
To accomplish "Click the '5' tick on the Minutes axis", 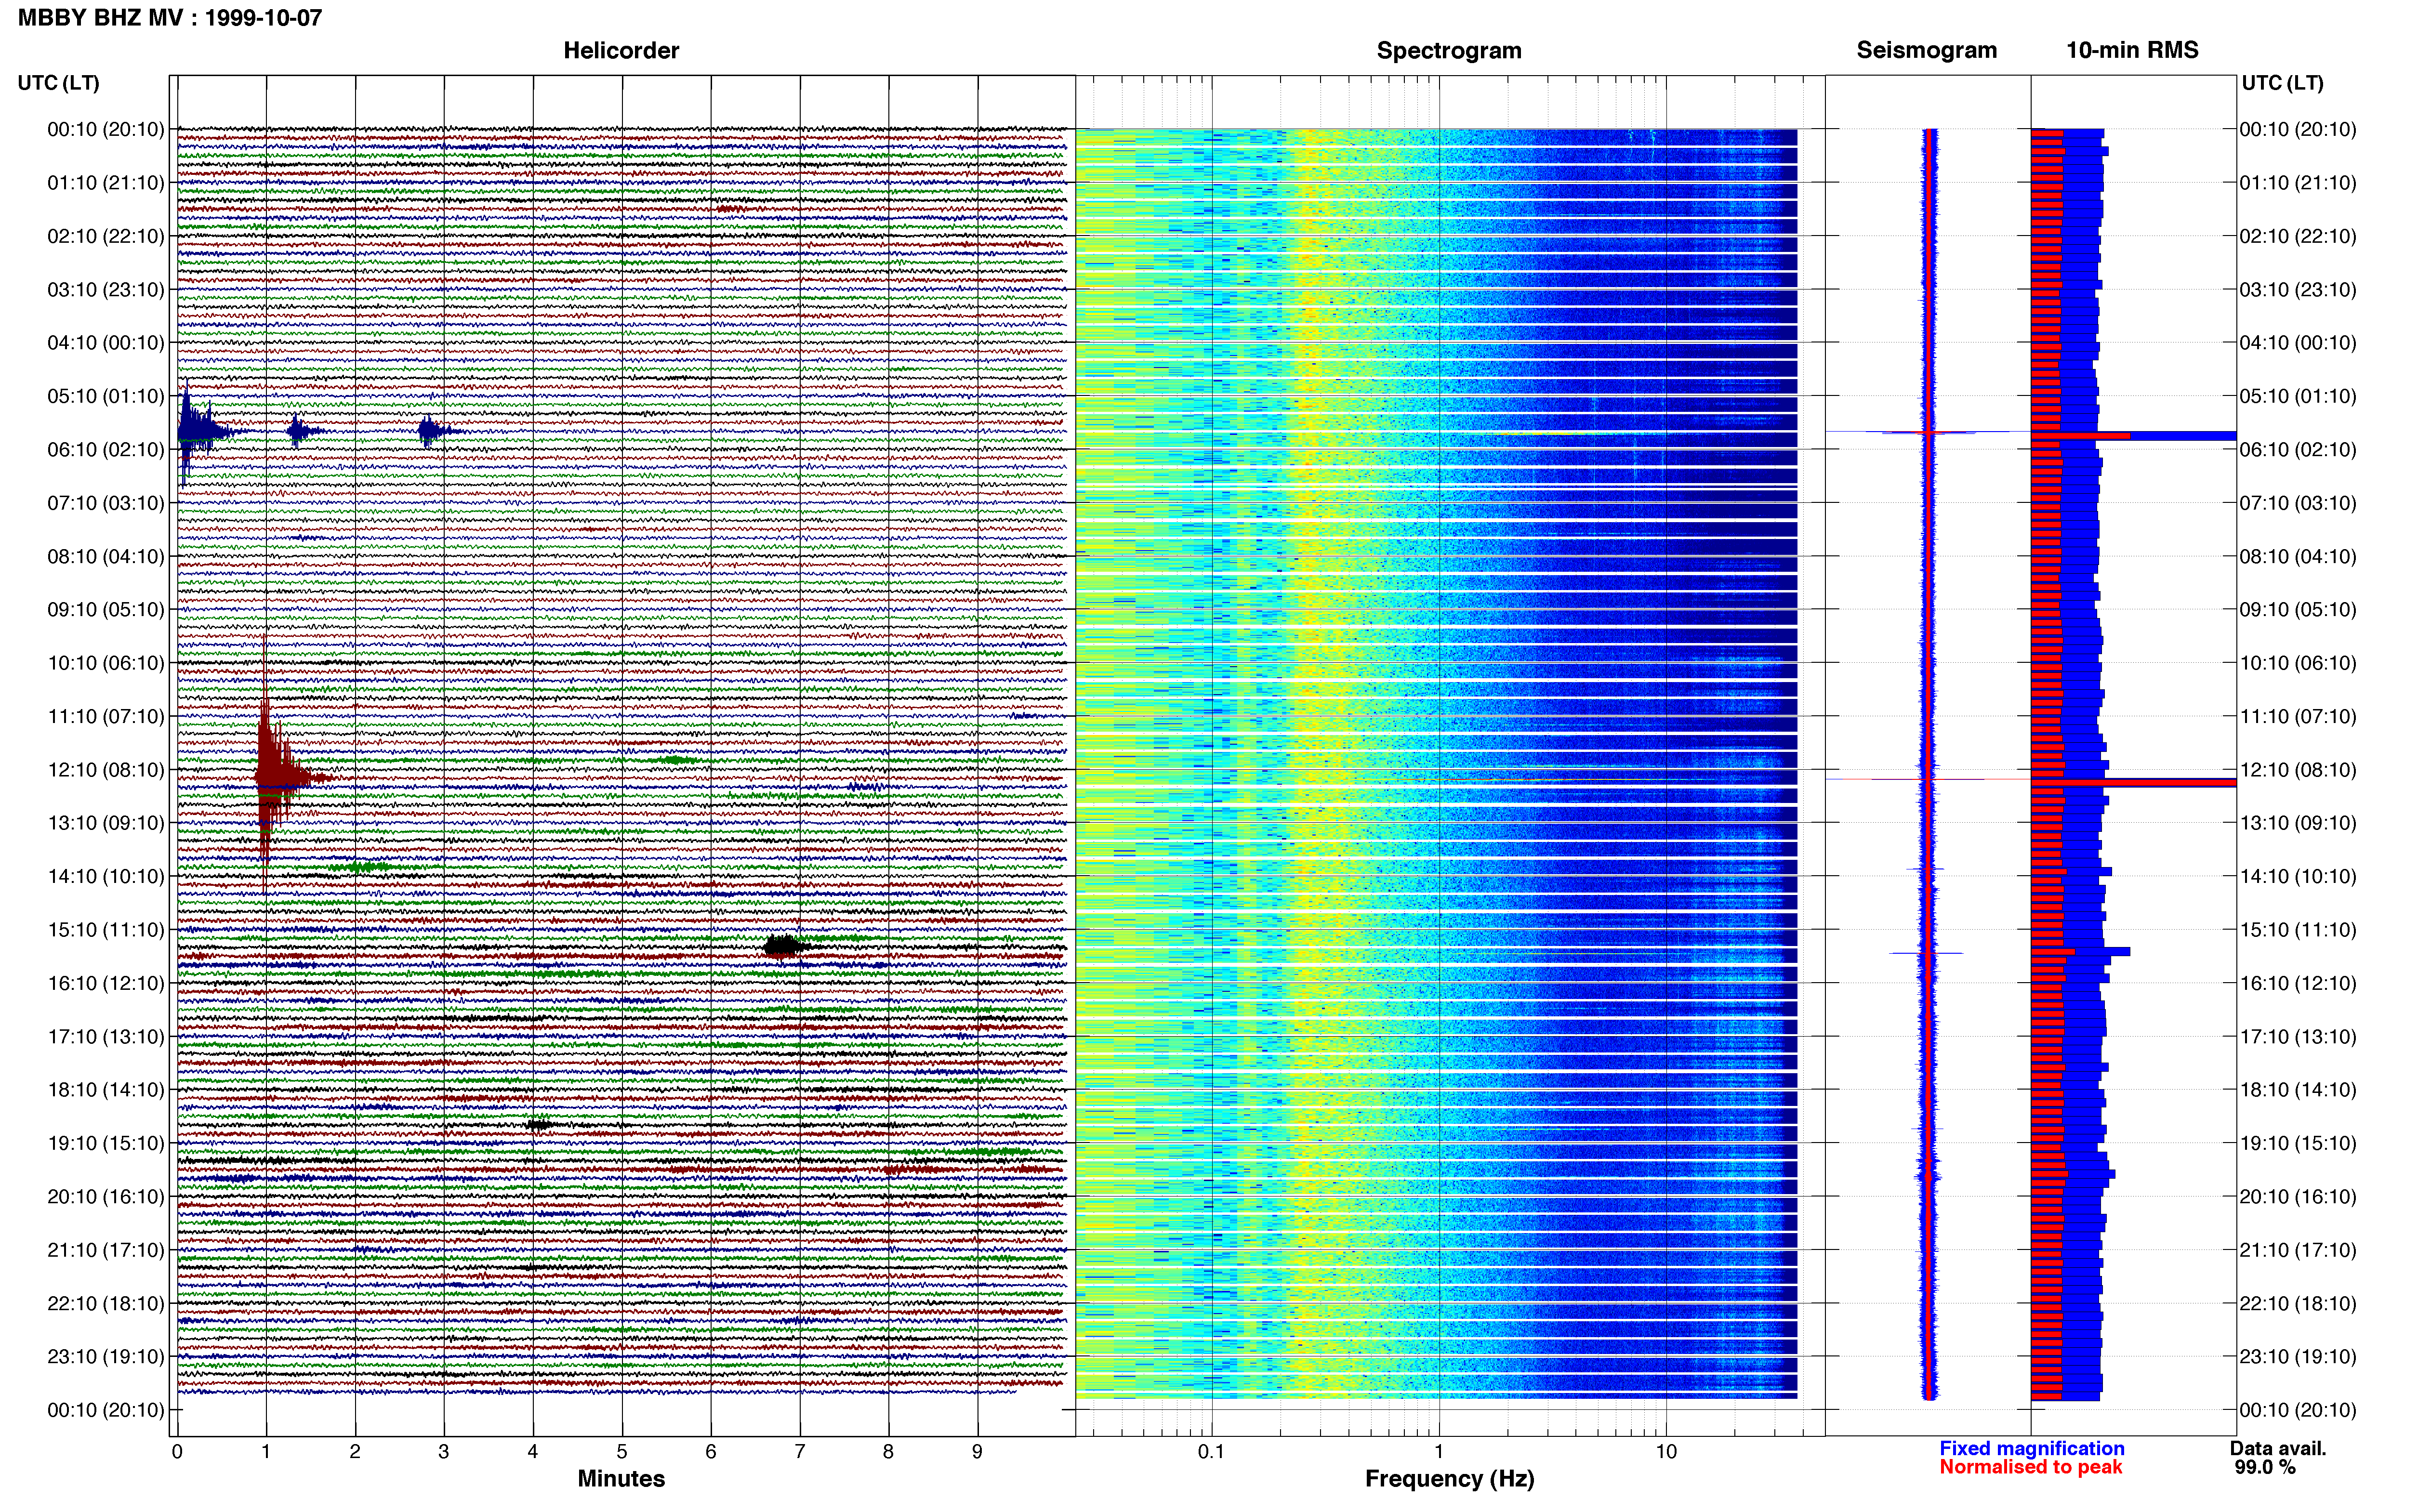I will coord(622,1451).
